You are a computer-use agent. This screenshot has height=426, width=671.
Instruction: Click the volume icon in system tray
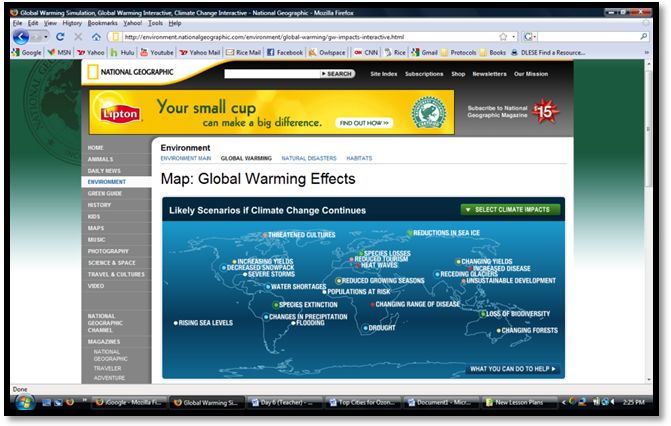point(613,402)
